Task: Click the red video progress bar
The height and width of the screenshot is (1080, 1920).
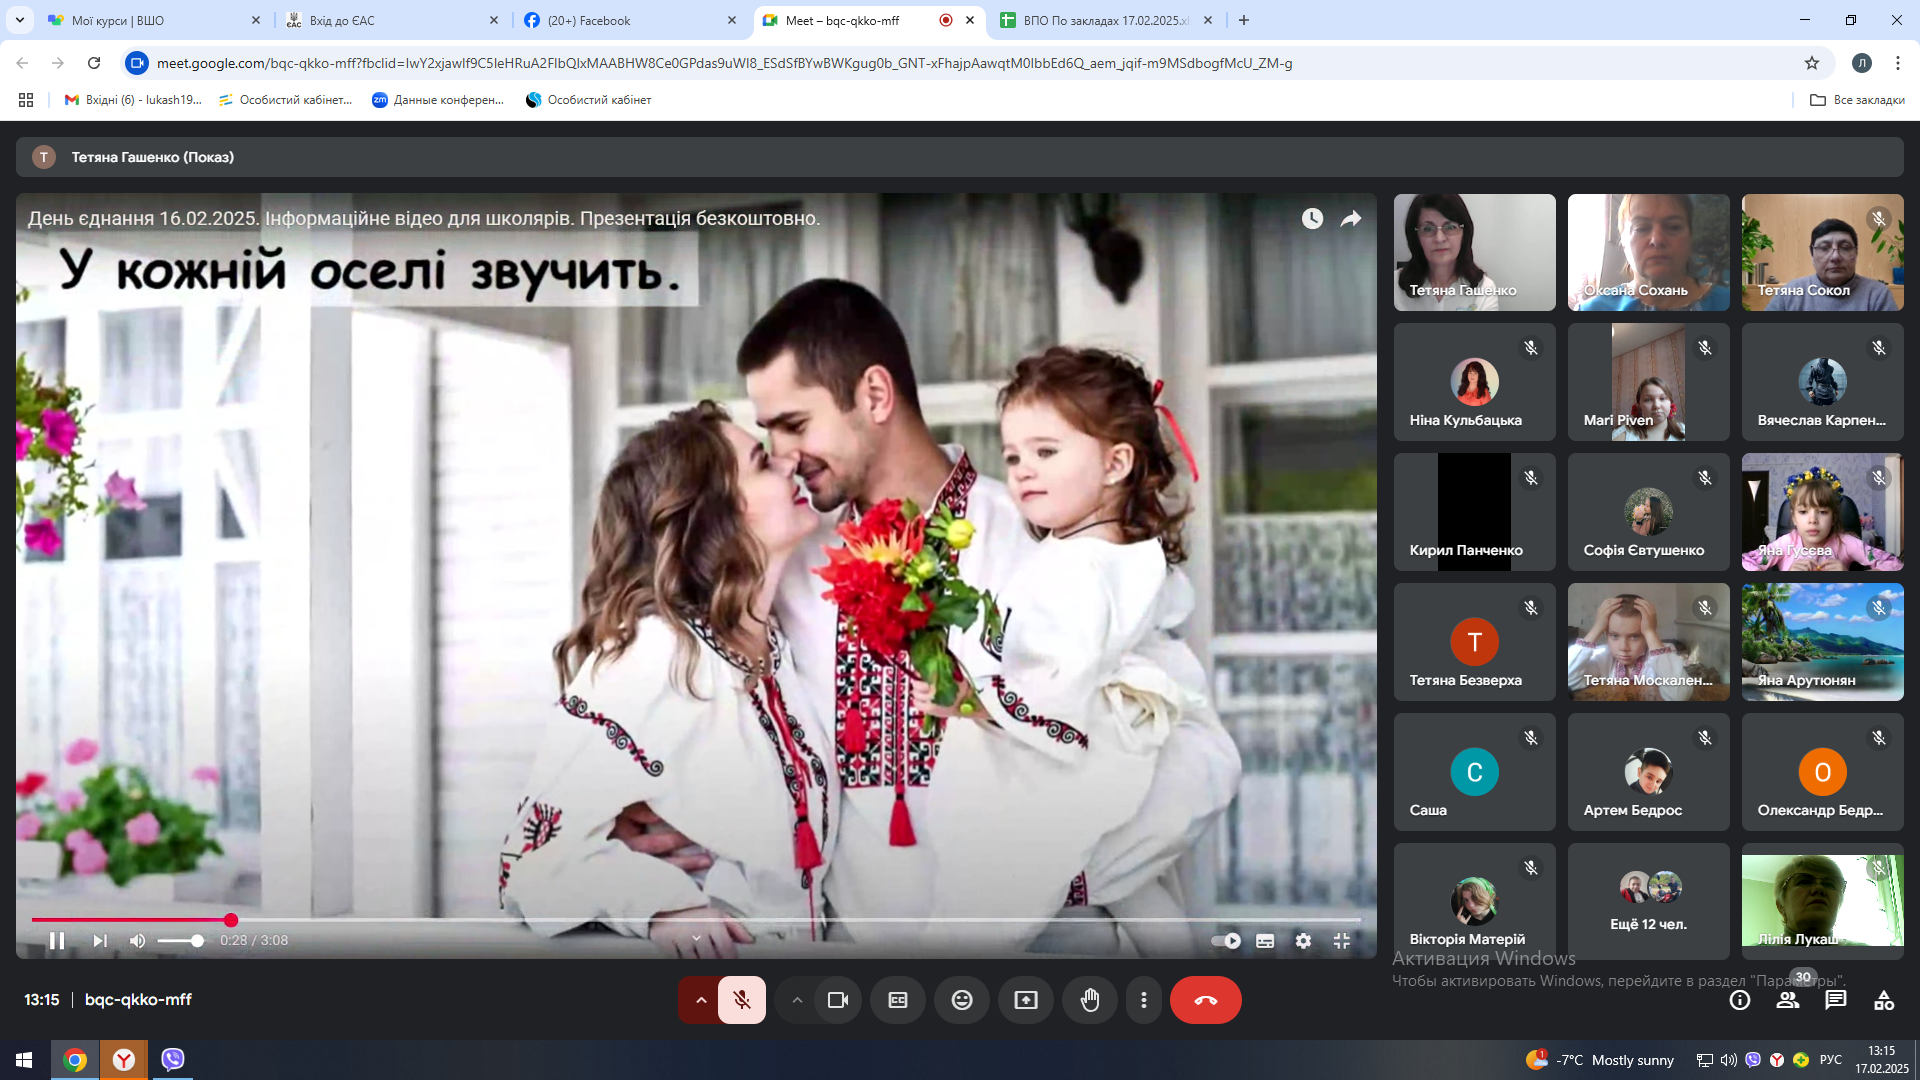Action: [x=130, y=920]
